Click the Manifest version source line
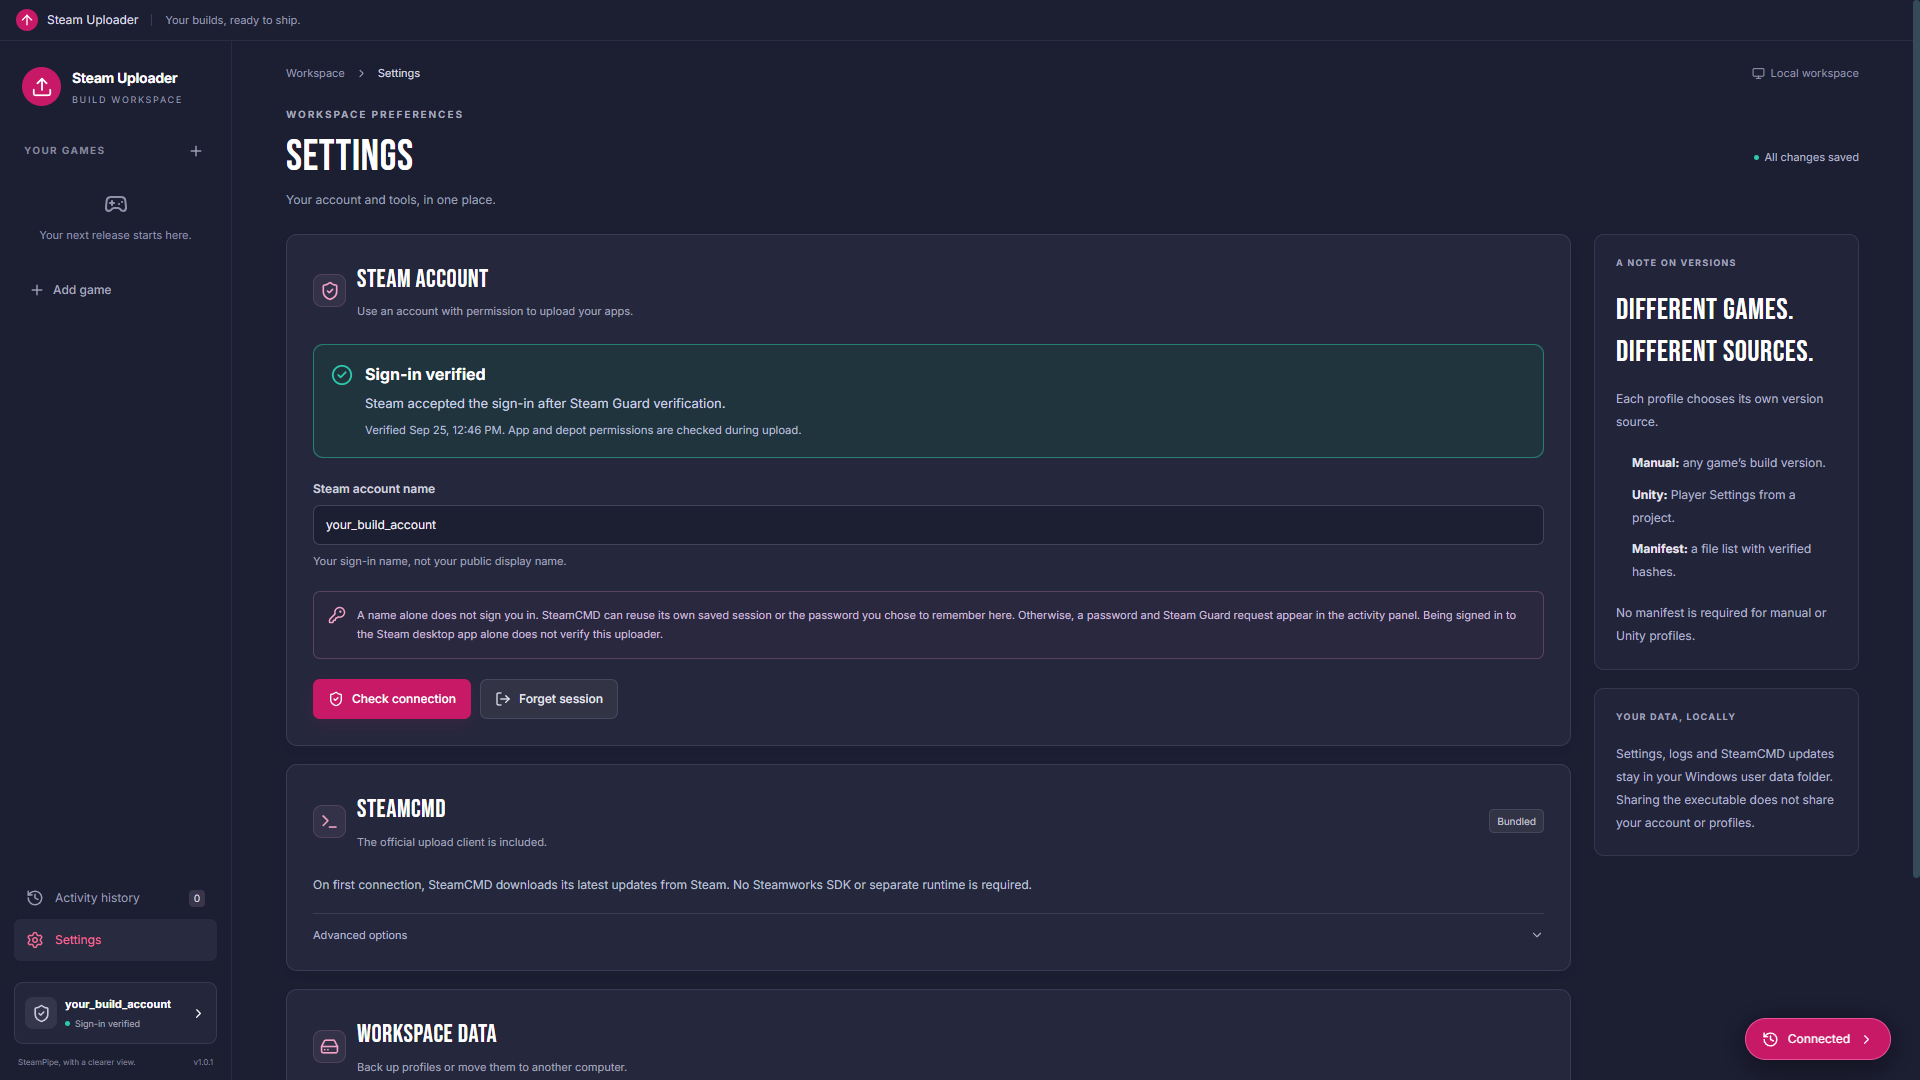1920x1080 pixels. pos(1721,560)
